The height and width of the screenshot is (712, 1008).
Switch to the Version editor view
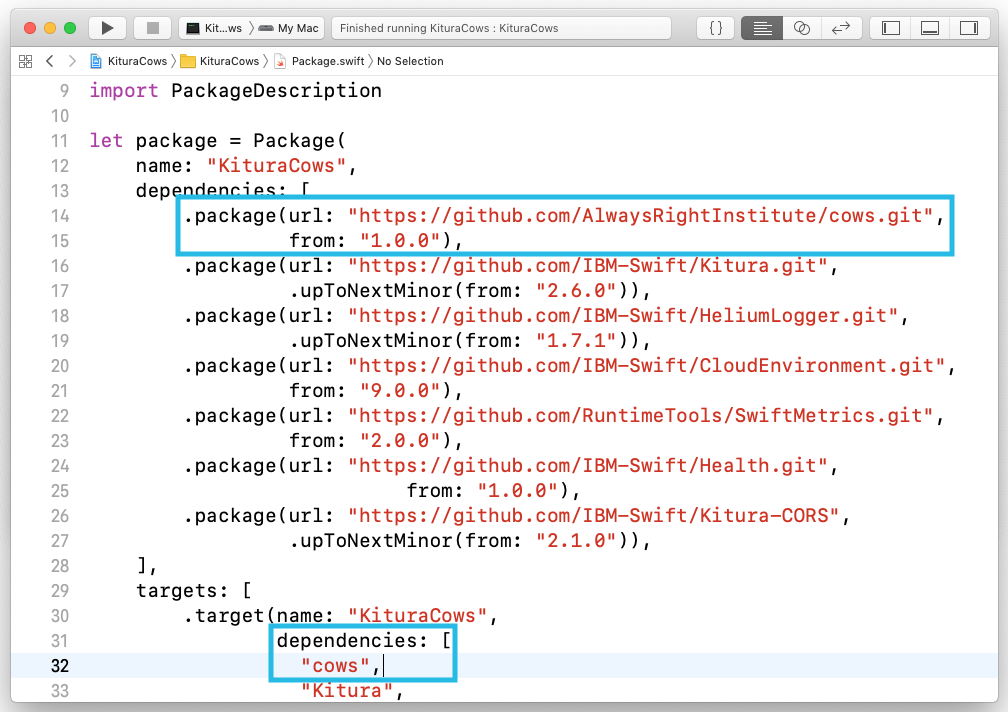[x=841, y=28]
